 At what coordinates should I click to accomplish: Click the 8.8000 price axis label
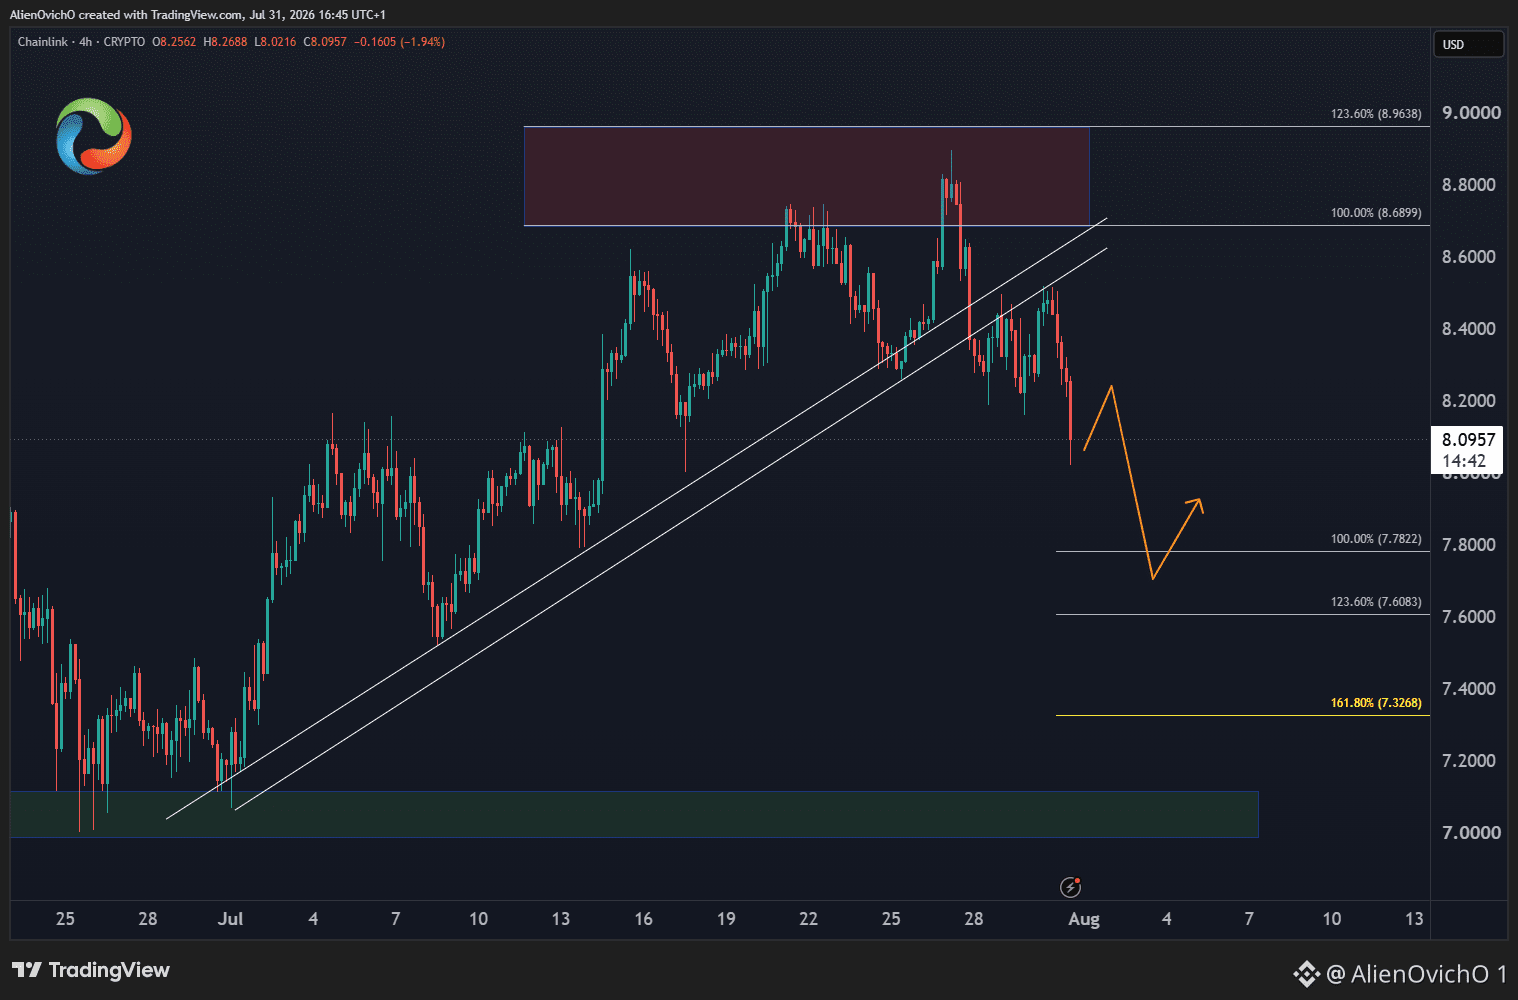pos(1471,185)
